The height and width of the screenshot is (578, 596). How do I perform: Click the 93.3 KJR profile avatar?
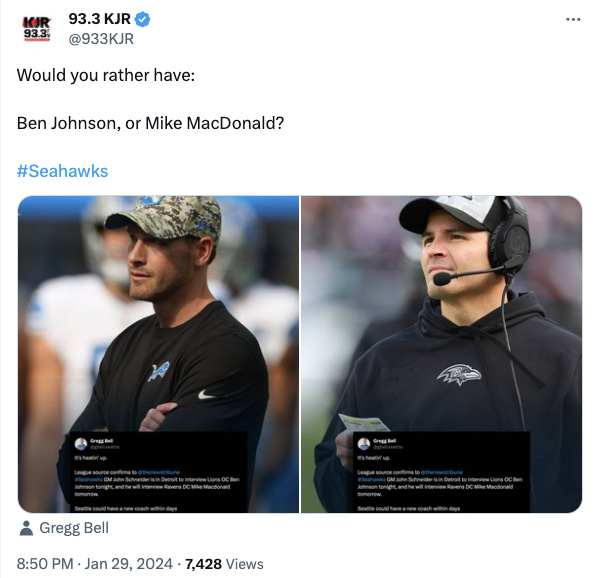[36, 29]
